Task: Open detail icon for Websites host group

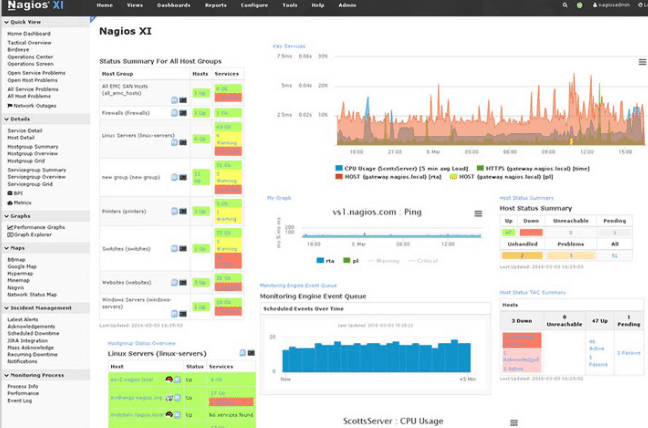Action: (174, 283)
